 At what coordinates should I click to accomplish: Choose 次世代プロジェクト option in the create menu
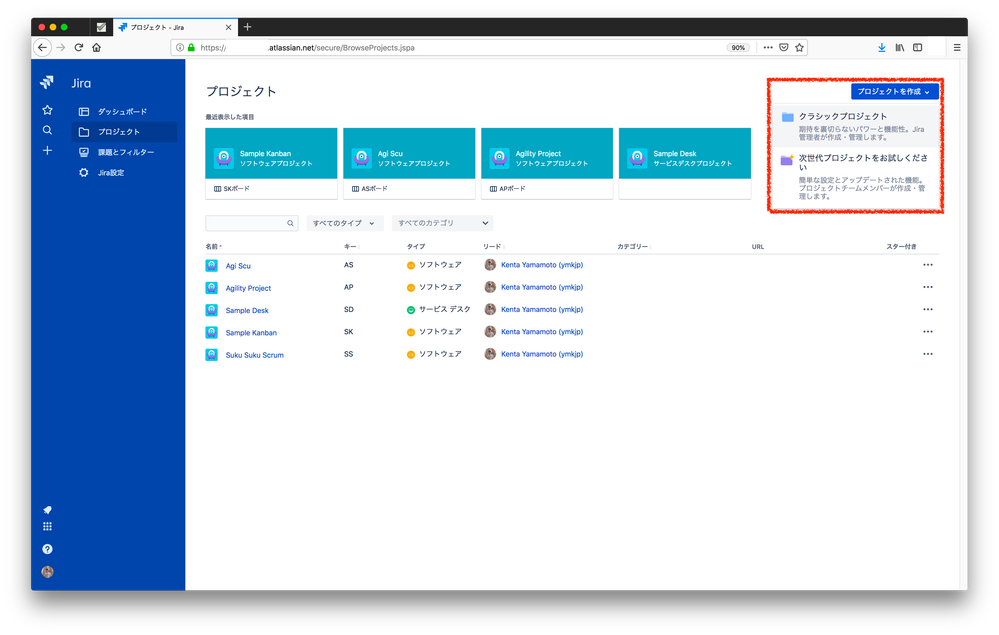coord(856,176)
